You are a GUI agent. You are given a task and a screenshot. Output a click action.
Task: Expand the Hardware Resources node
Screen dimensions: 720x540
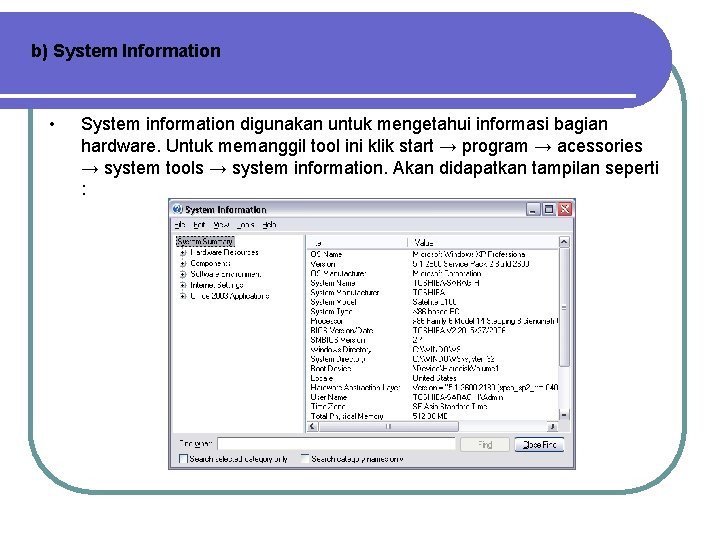183,253
